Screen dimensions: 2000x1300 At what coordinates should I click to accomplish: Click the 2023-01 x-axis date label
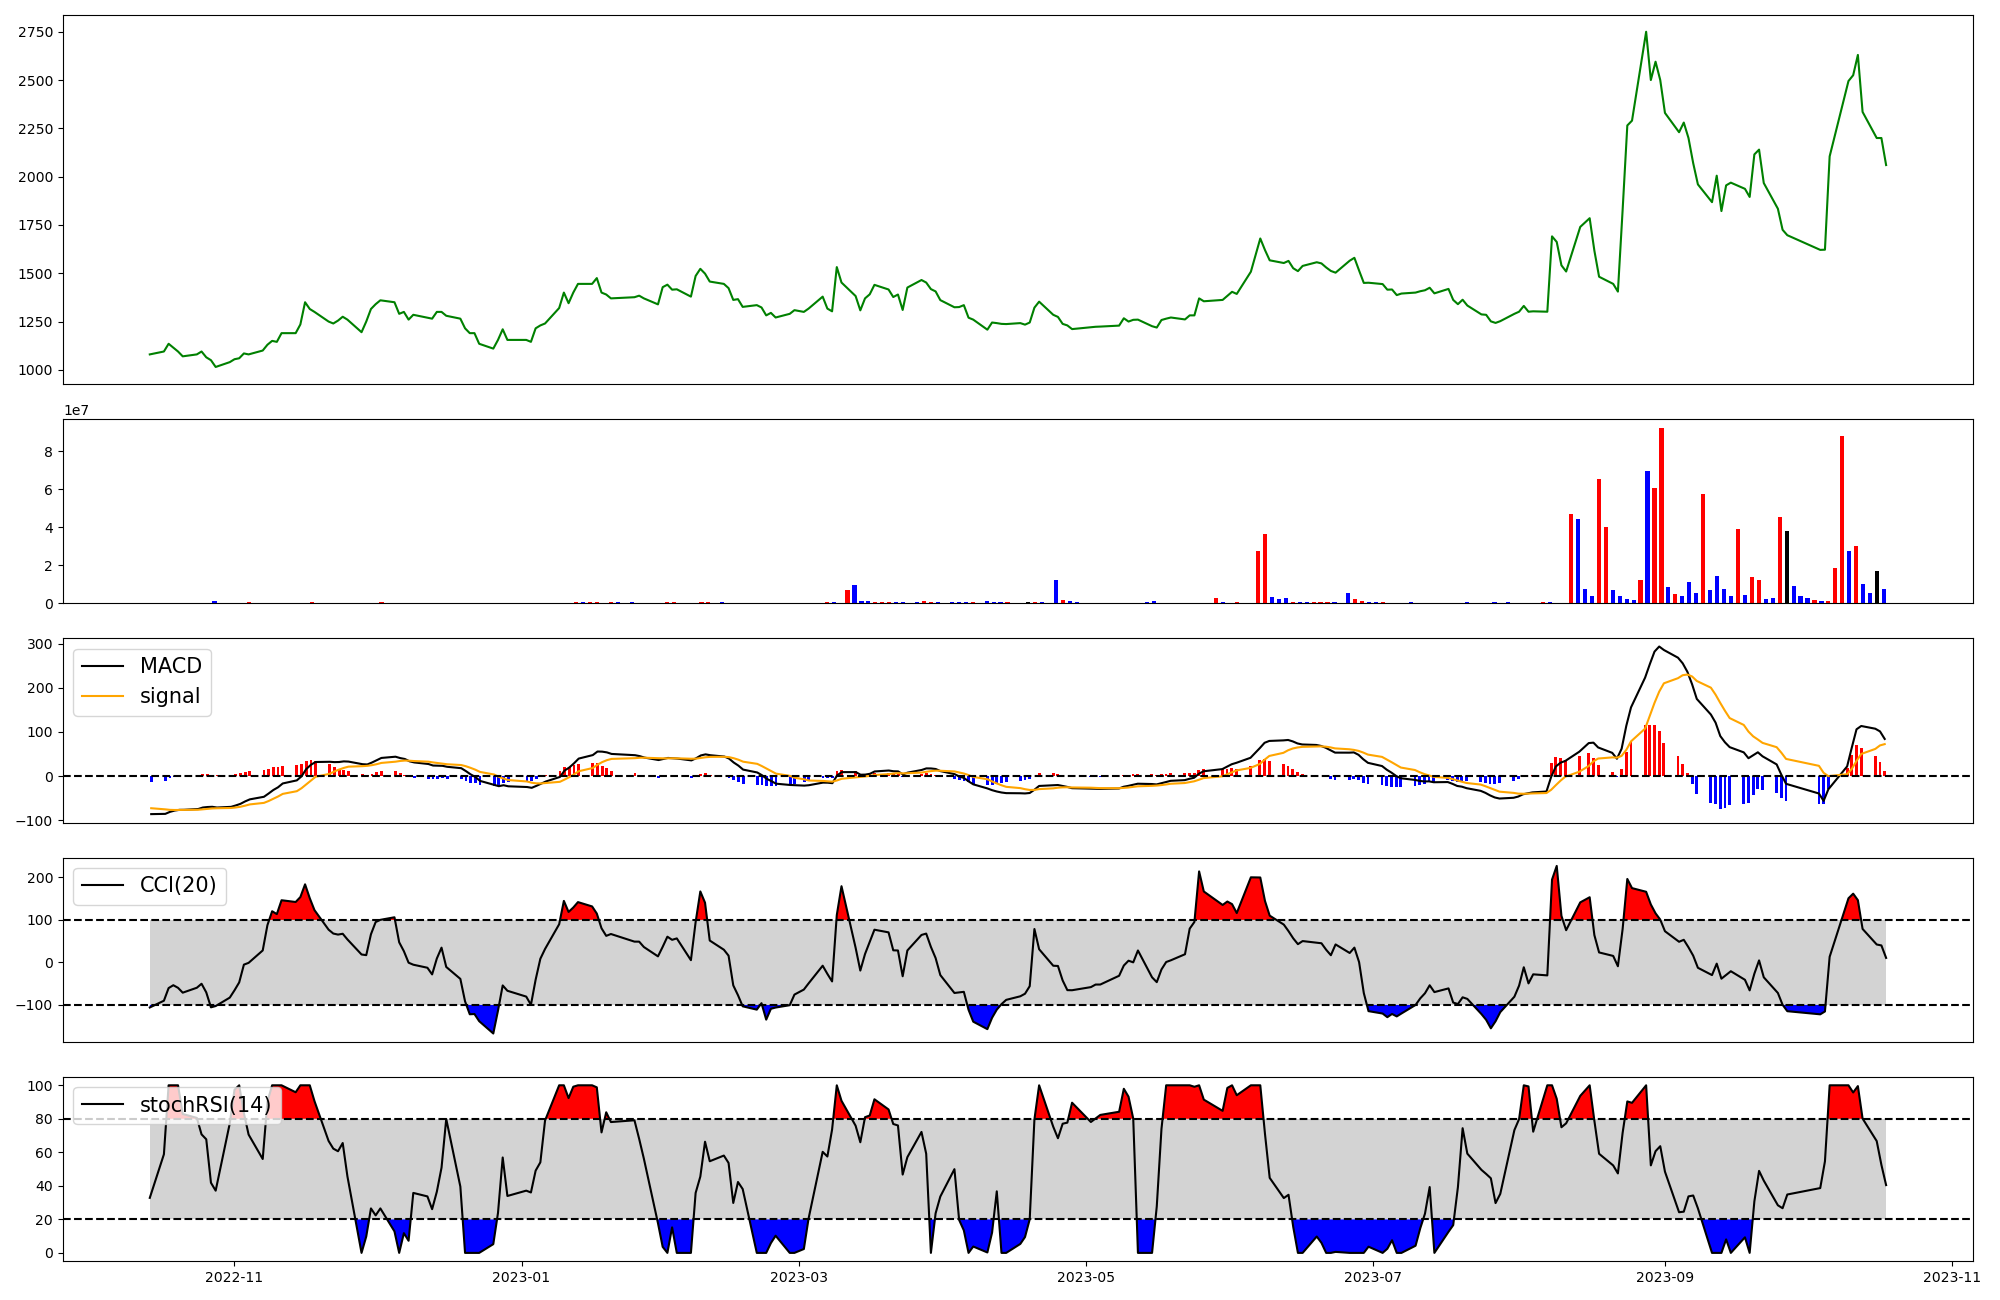tap(522, 1277)
